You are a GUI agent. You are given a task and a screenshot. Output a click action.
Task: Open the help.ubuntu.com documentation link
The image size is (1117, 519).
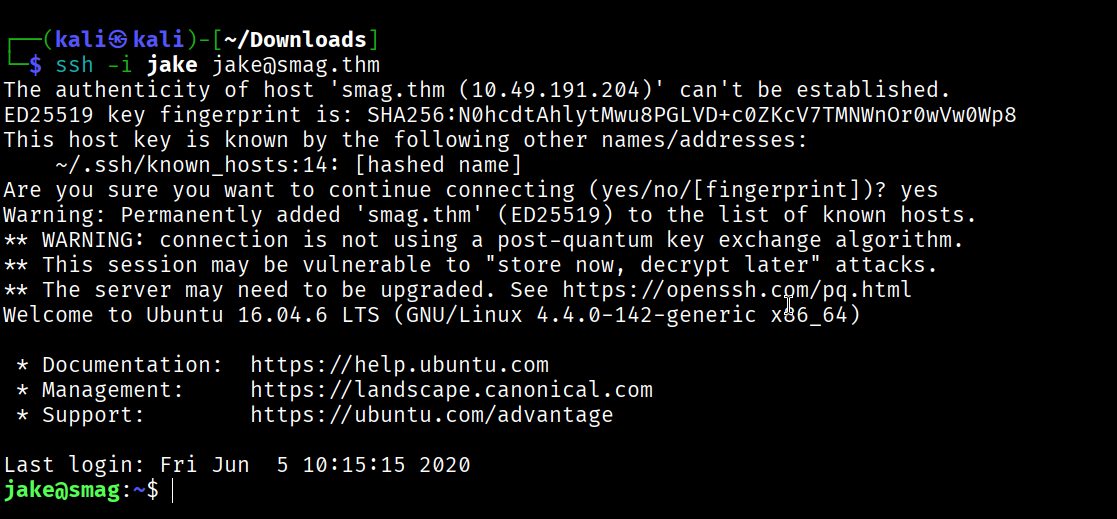pos(399,365)
